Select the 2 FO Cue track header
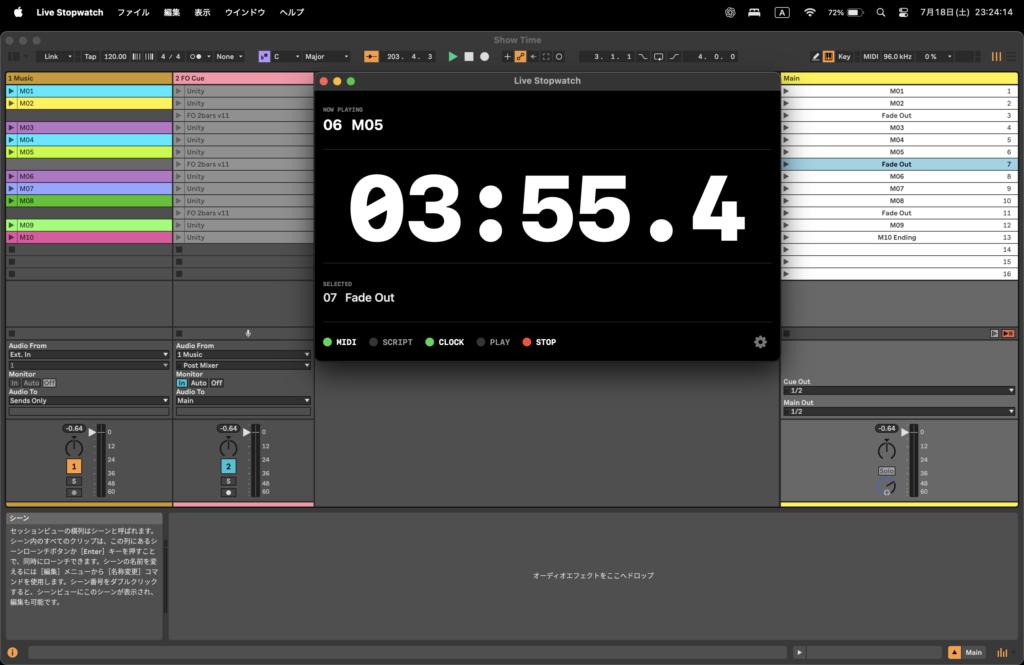The height and width of the screenshot is (665, 1024). 243,78
